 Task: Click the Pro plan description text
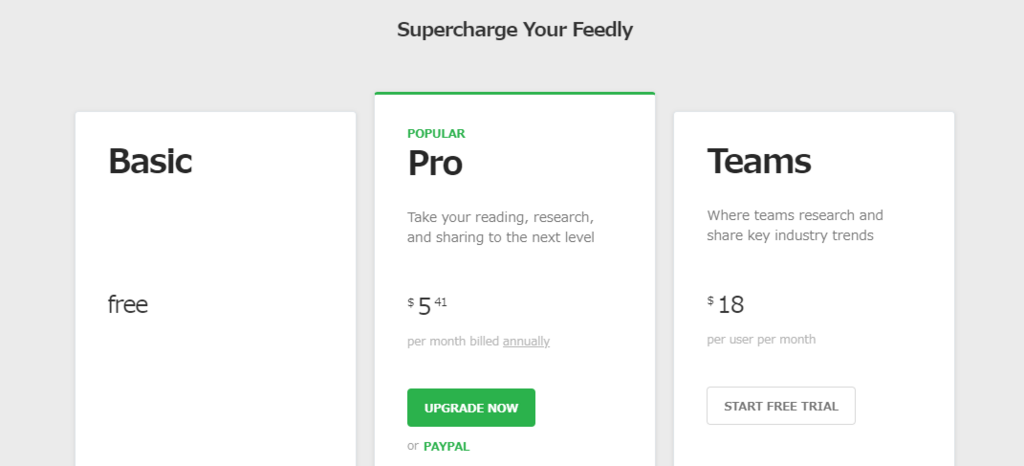tap(501, 227)
